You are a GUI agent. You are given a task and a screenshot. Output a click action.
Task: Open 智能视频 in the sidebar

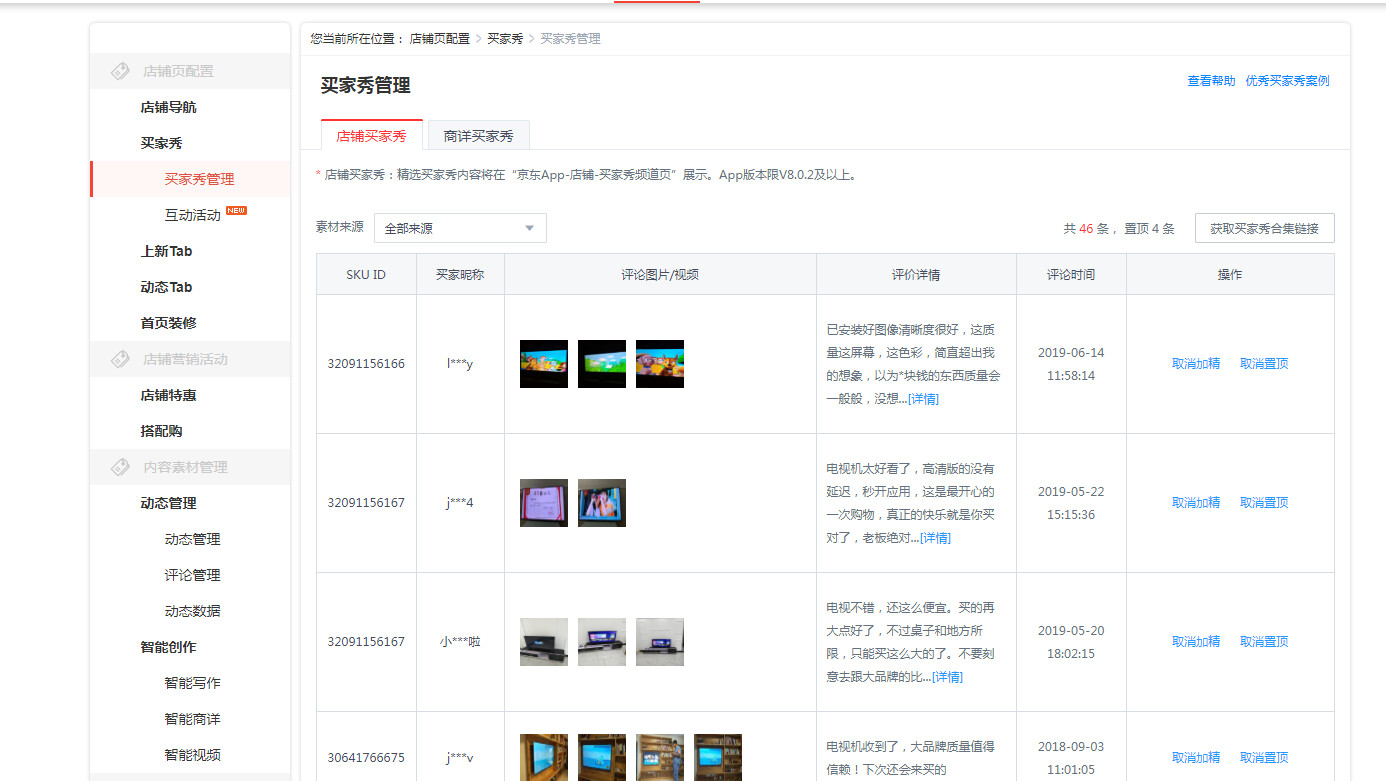tap(192, 755)
